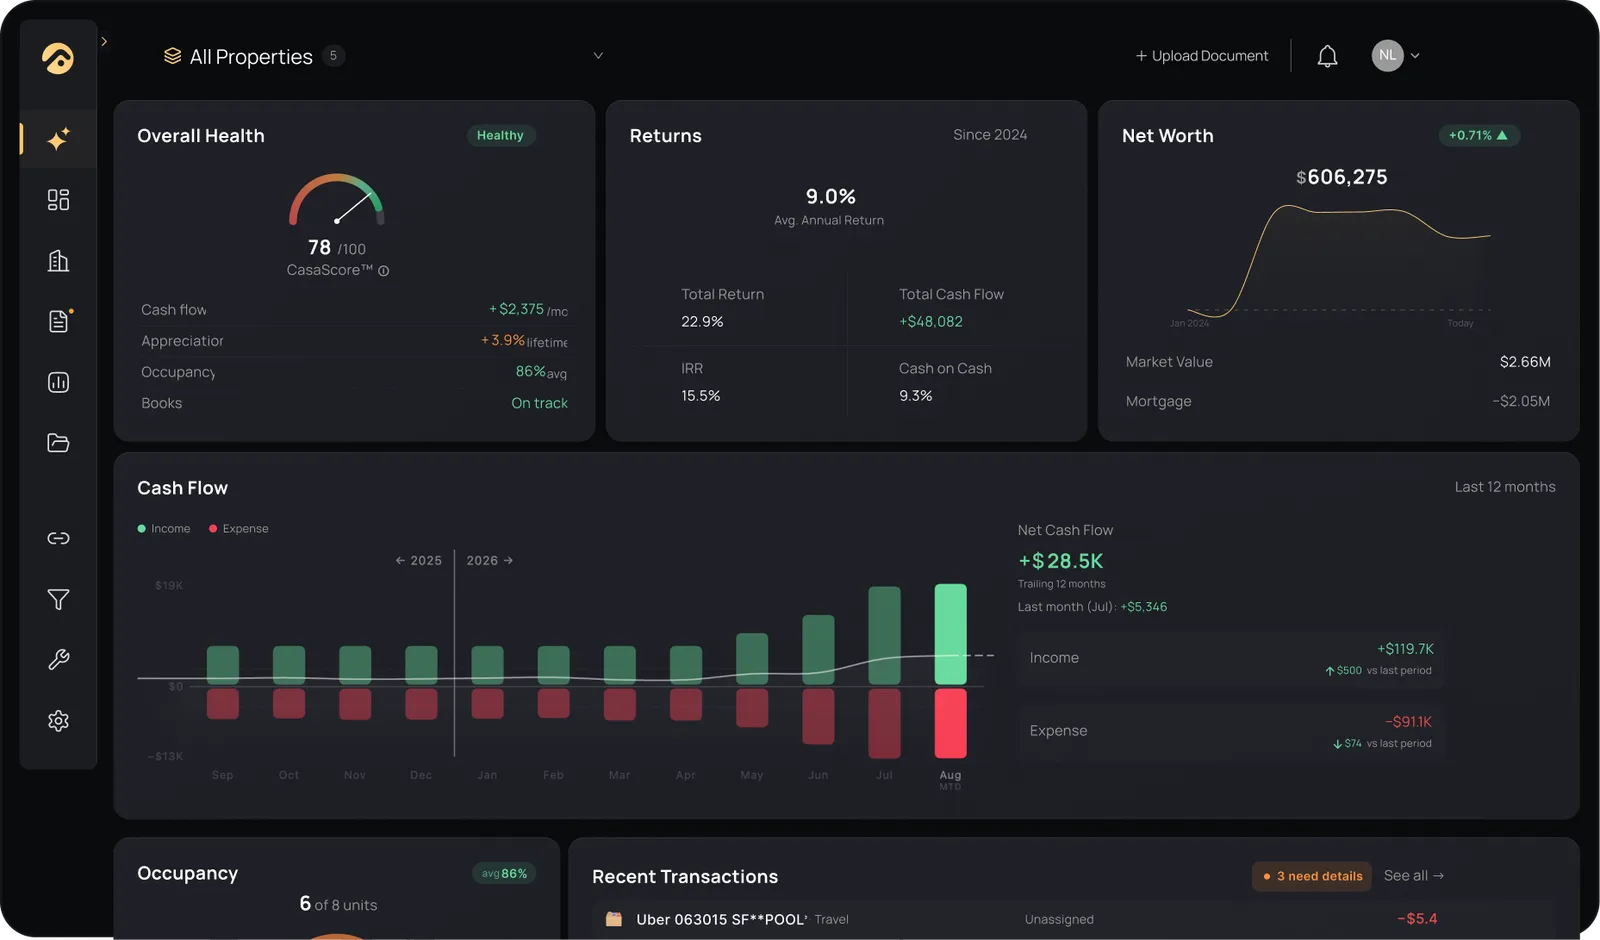Click the Books On track status
This screenshot has height=940, width=1600.
pyautogui.click(x=539, y=403)
